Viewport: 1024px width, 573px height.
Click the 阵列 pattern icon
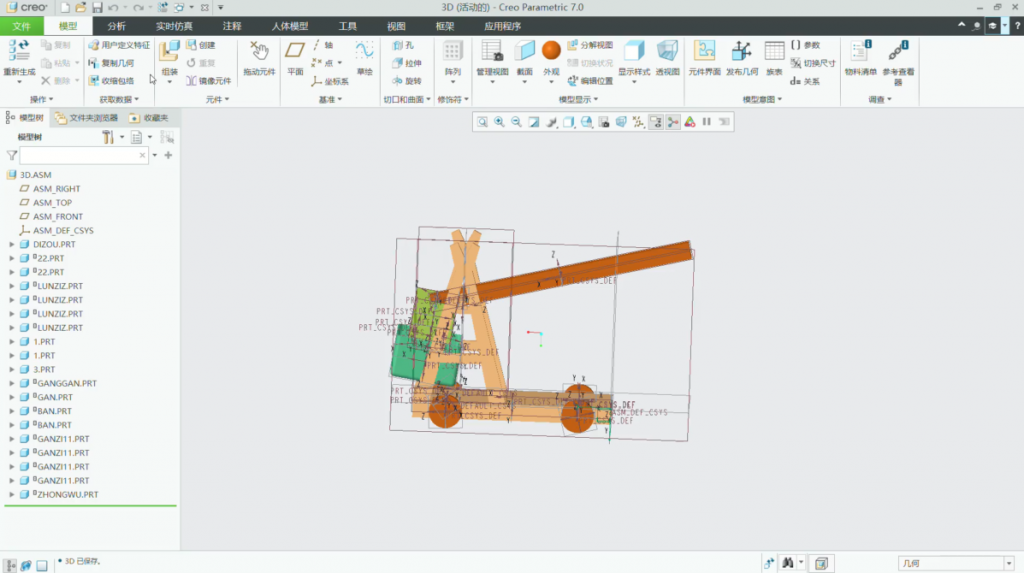point(453,51)
